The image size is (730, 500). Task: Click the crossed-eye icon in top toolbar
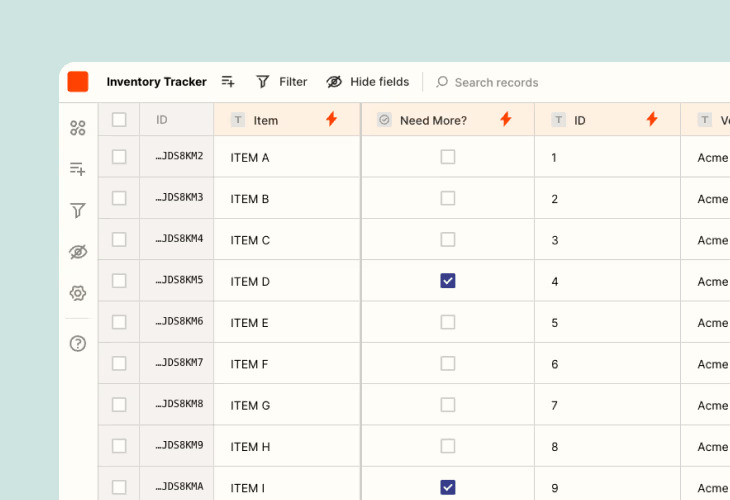tap(334, 82)
